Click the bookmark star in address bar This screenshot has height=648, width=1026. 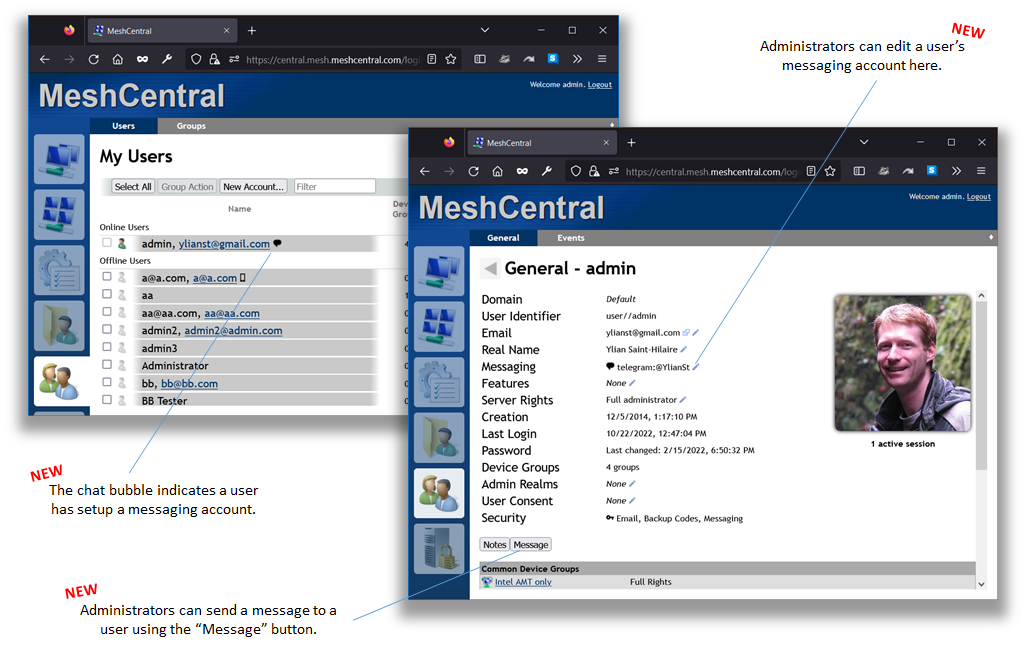(x=829, y=171)
